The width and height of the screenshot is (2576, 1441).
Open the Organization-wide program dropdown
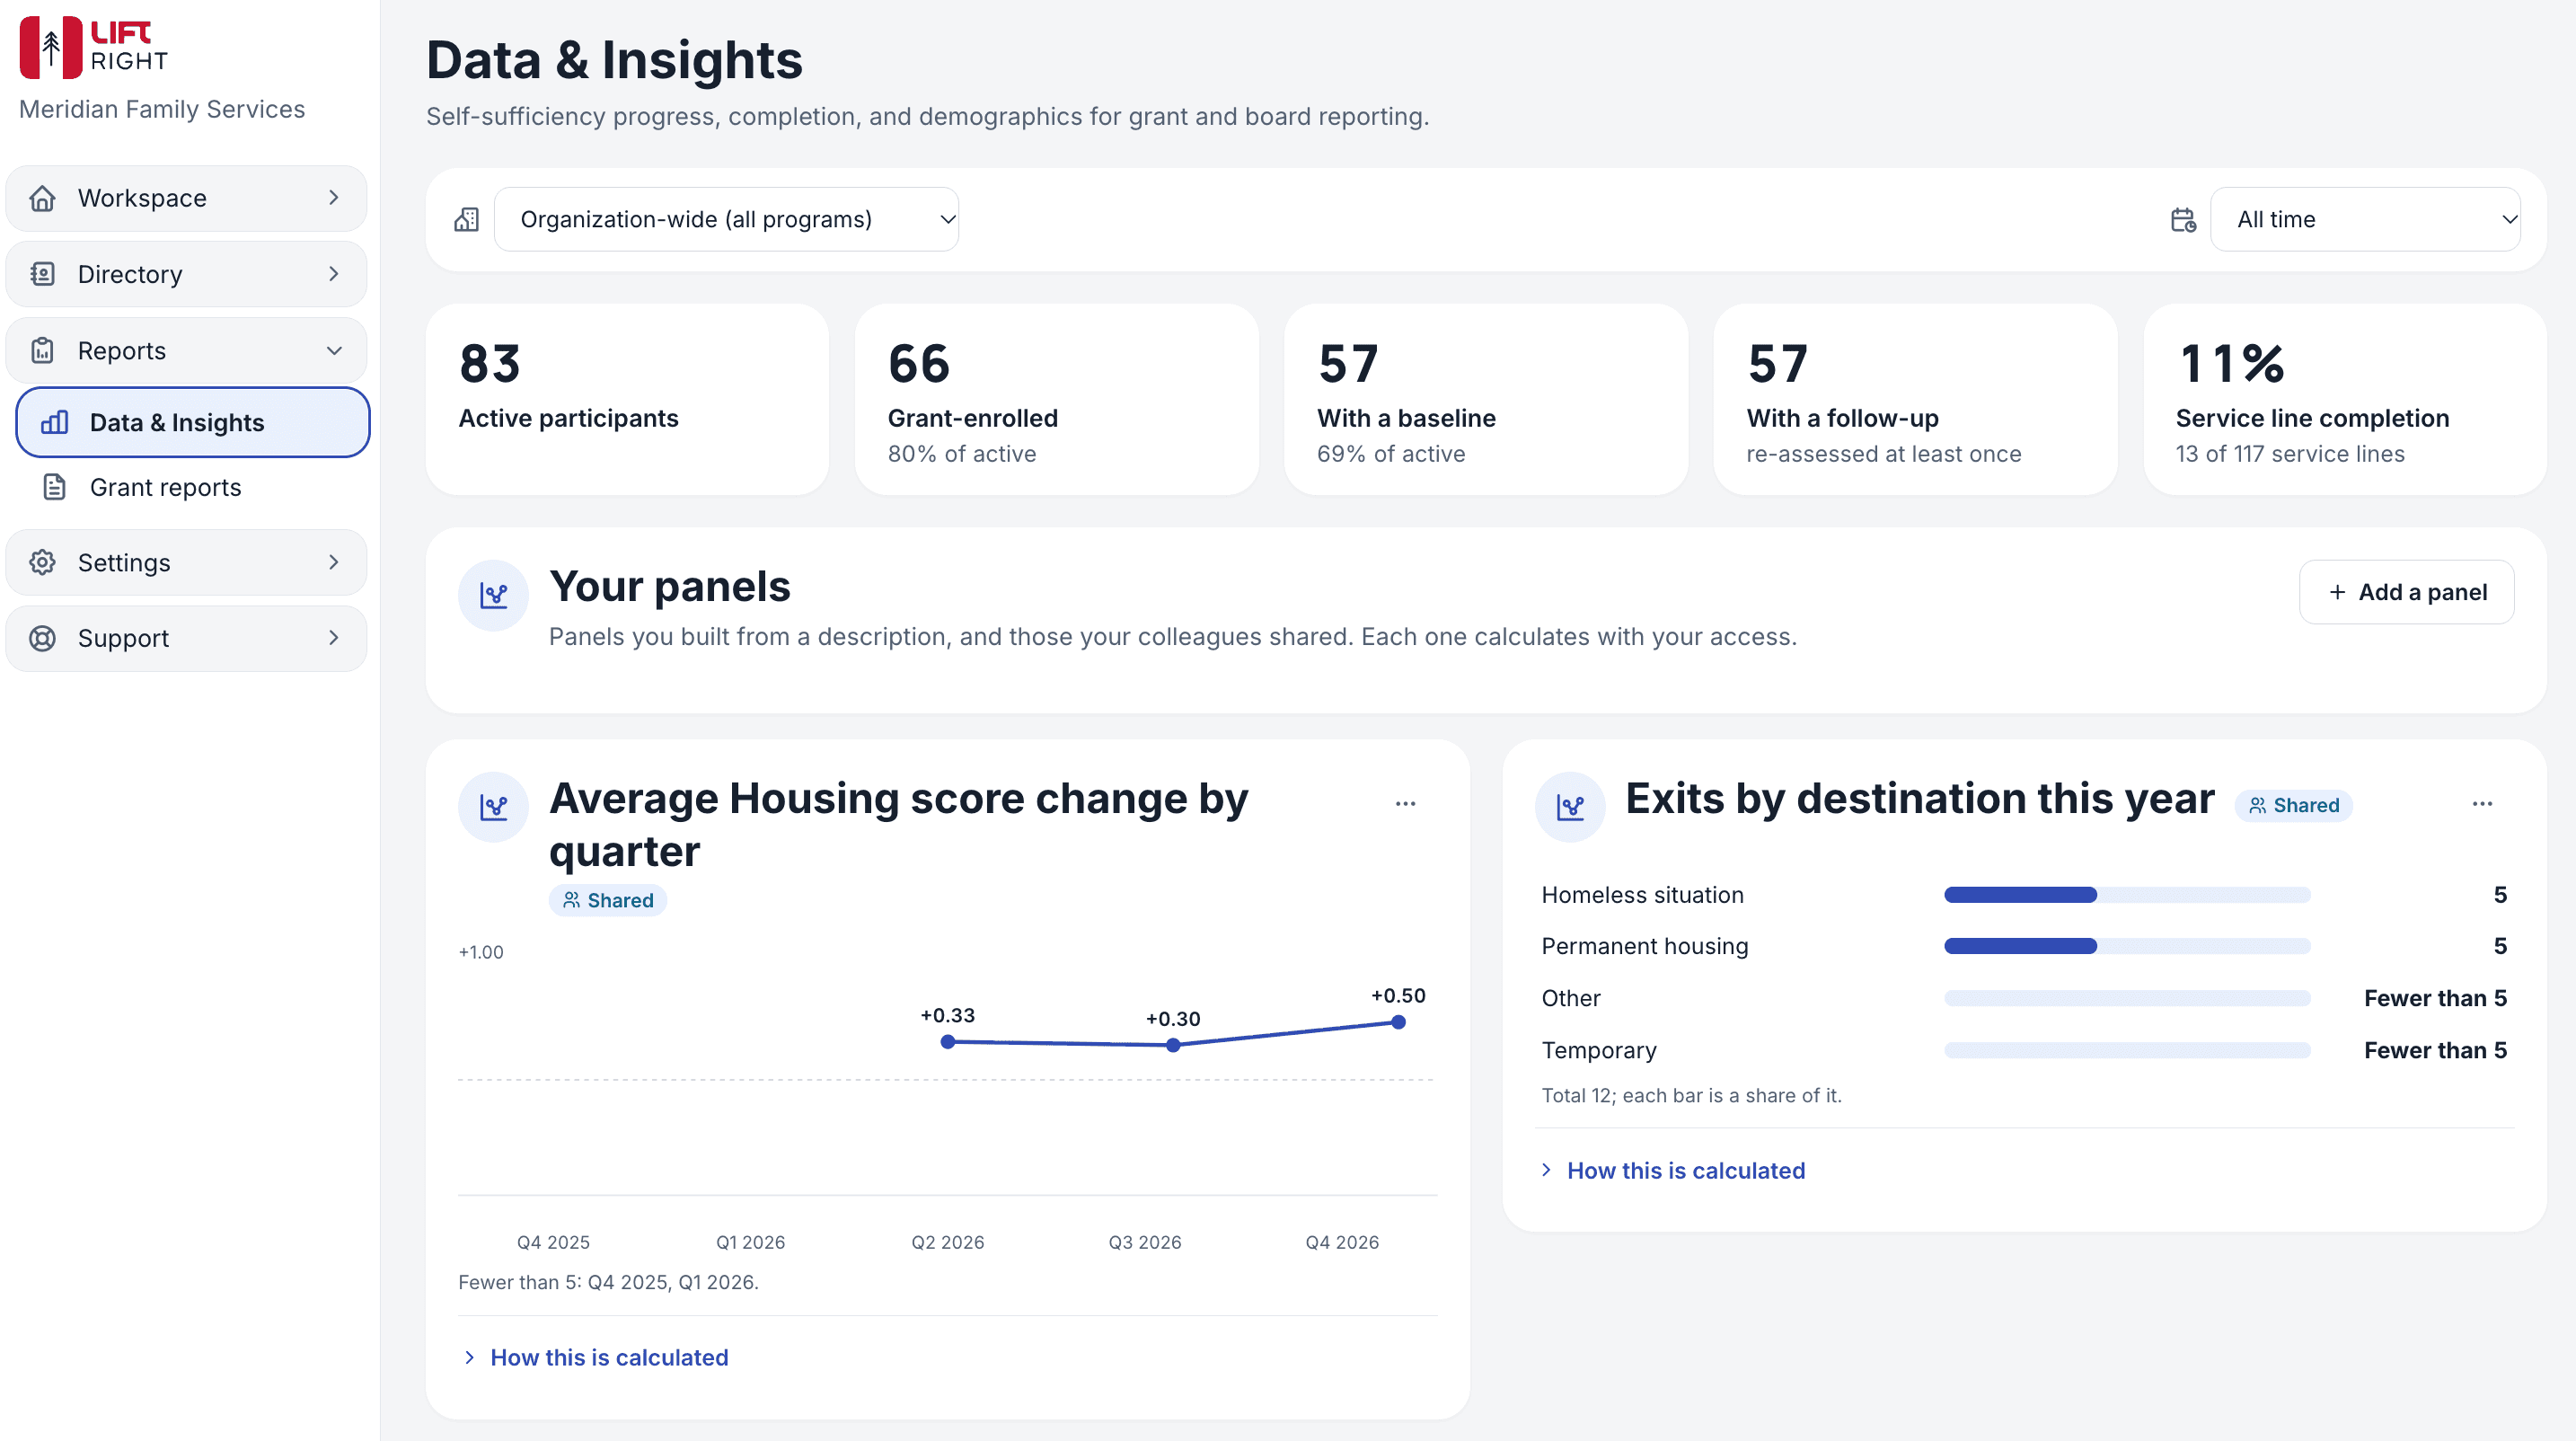pyautogui.click(x=726, y=219)
